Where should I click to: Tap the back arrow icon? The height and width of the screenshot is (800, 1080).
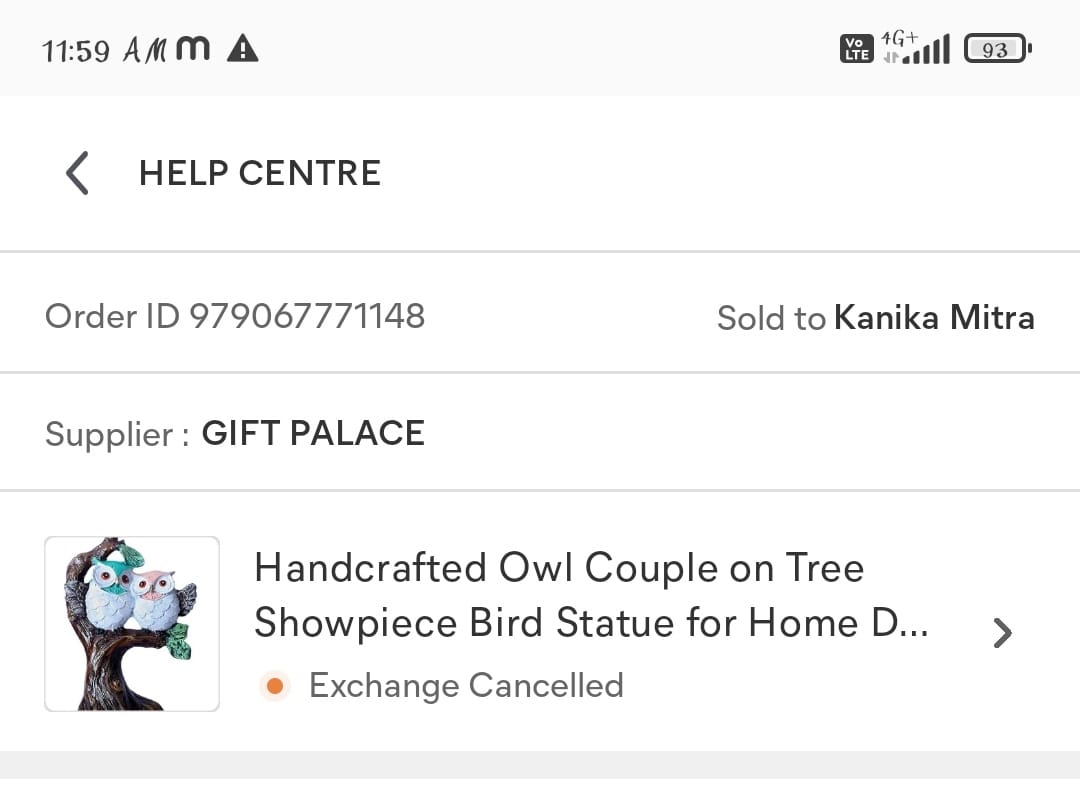pyautogui.click(x=77, y=173)
